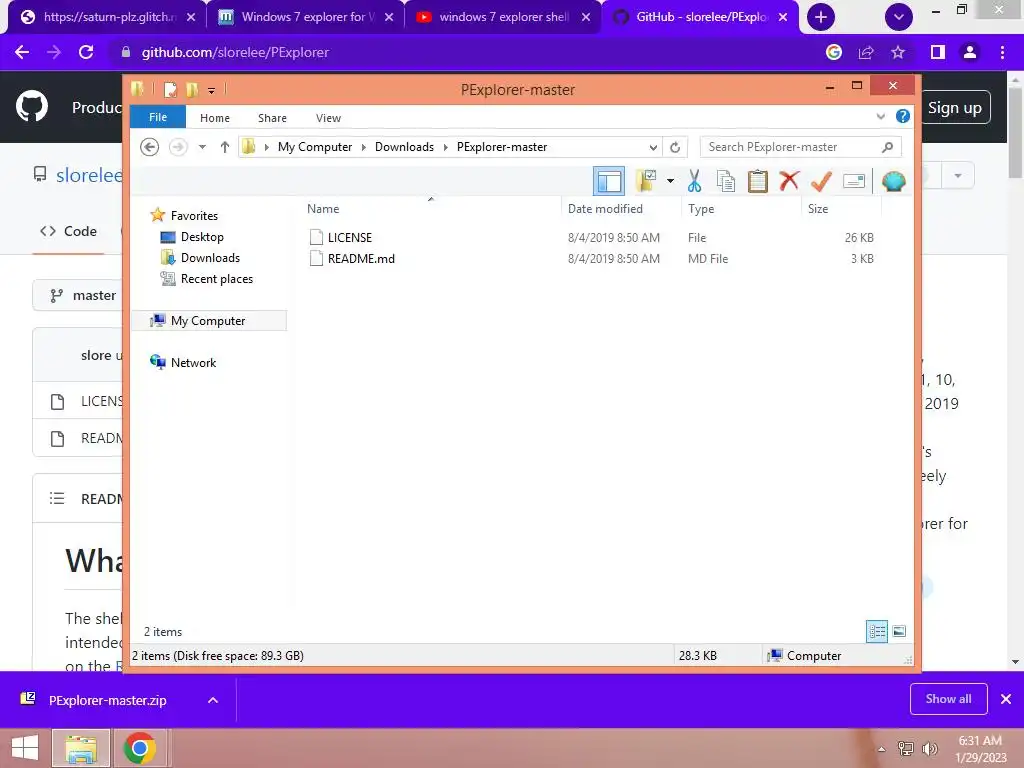Click the Explorer Back arrow button
Viewport: 1024px width, 768px height.
point(150,147)
